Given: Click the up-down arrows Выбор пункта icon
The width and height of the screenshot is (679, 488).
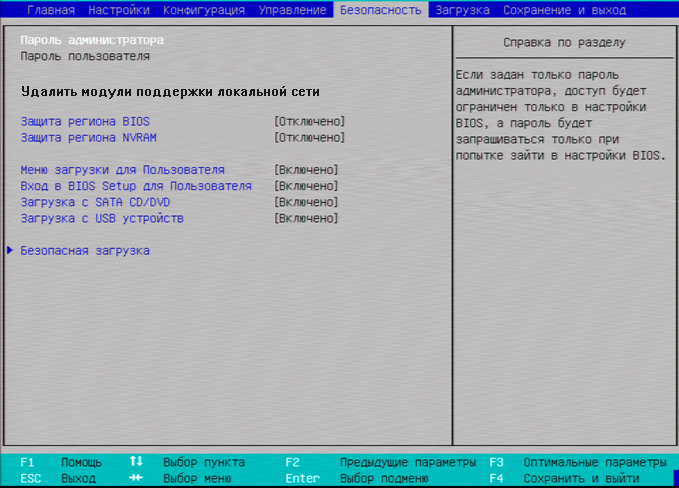Looking at the screenshot, I should [137, 463].
